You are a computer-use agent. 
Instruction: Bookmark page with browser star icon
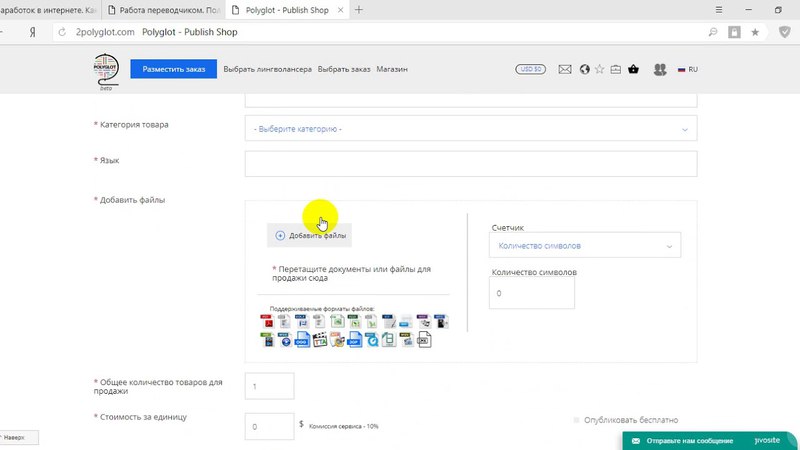[755, 32]
